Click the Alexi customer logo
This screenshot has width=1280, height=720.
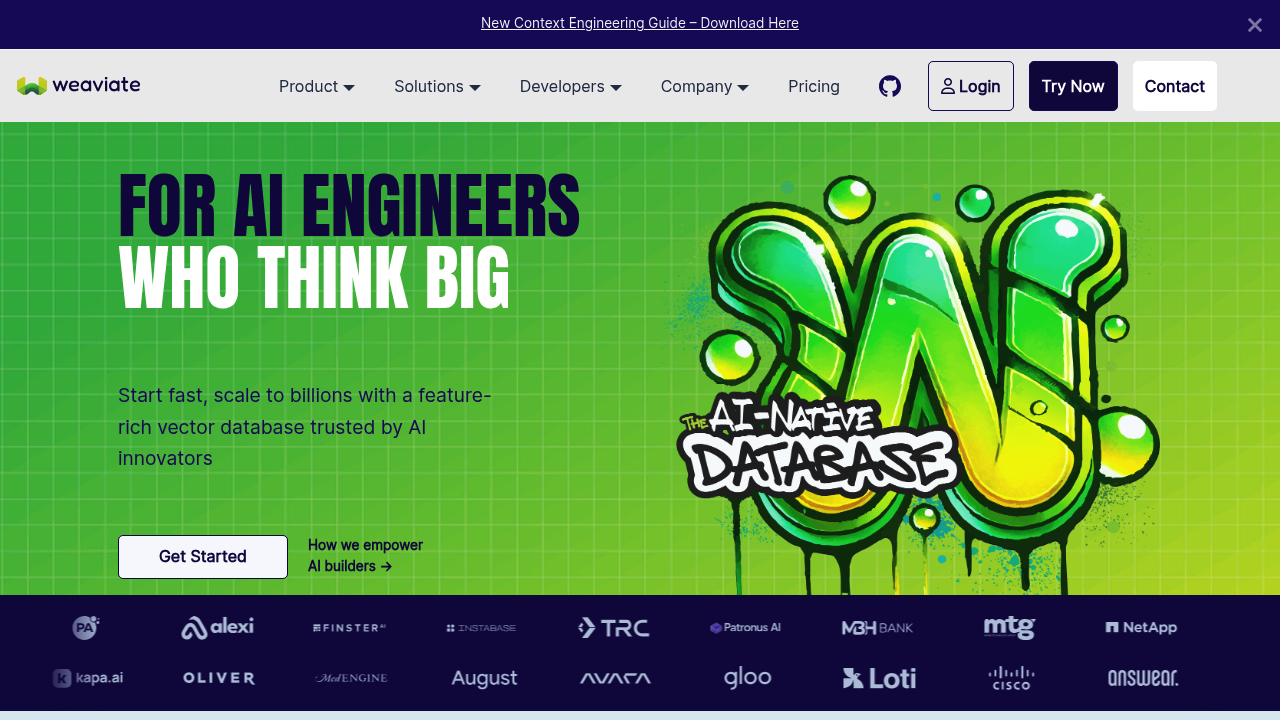(x=217, y=627)
